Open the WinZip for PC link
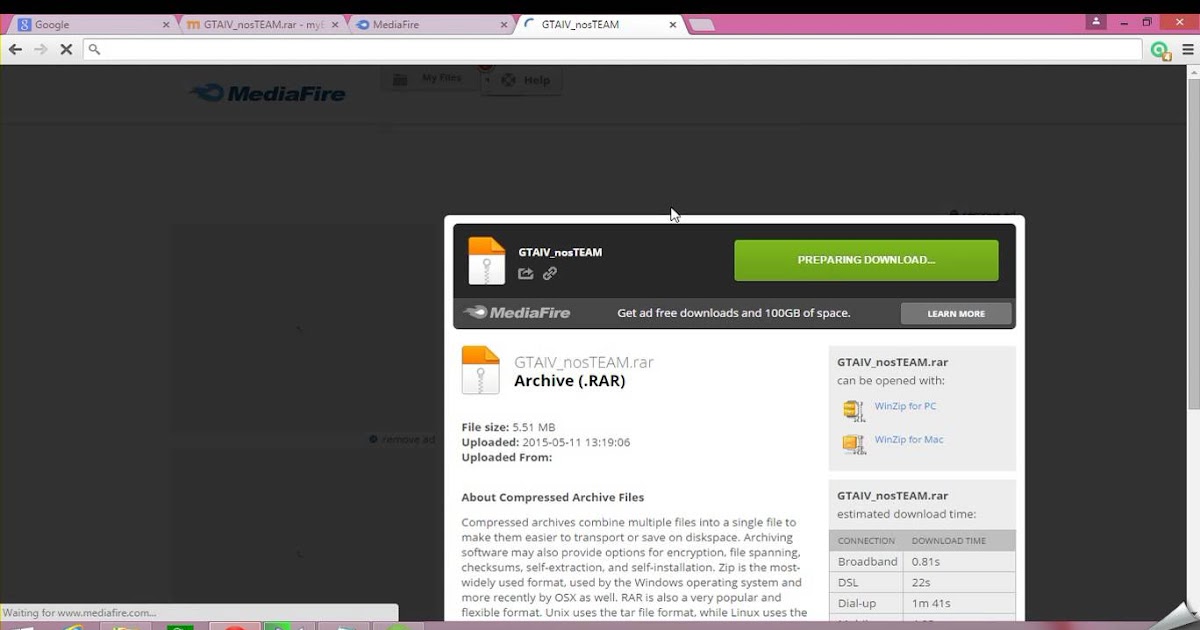 pyautogui.click(x=905, y=406)
